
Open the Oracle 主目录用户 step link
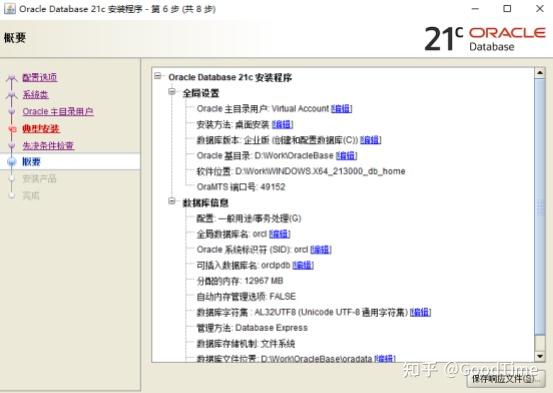click(x=58, y=111)
